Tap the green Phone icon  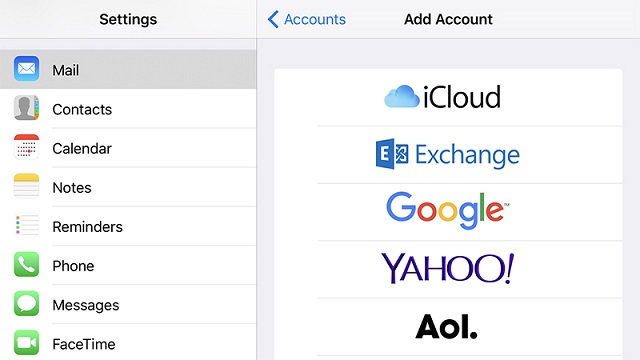[26, 264]
